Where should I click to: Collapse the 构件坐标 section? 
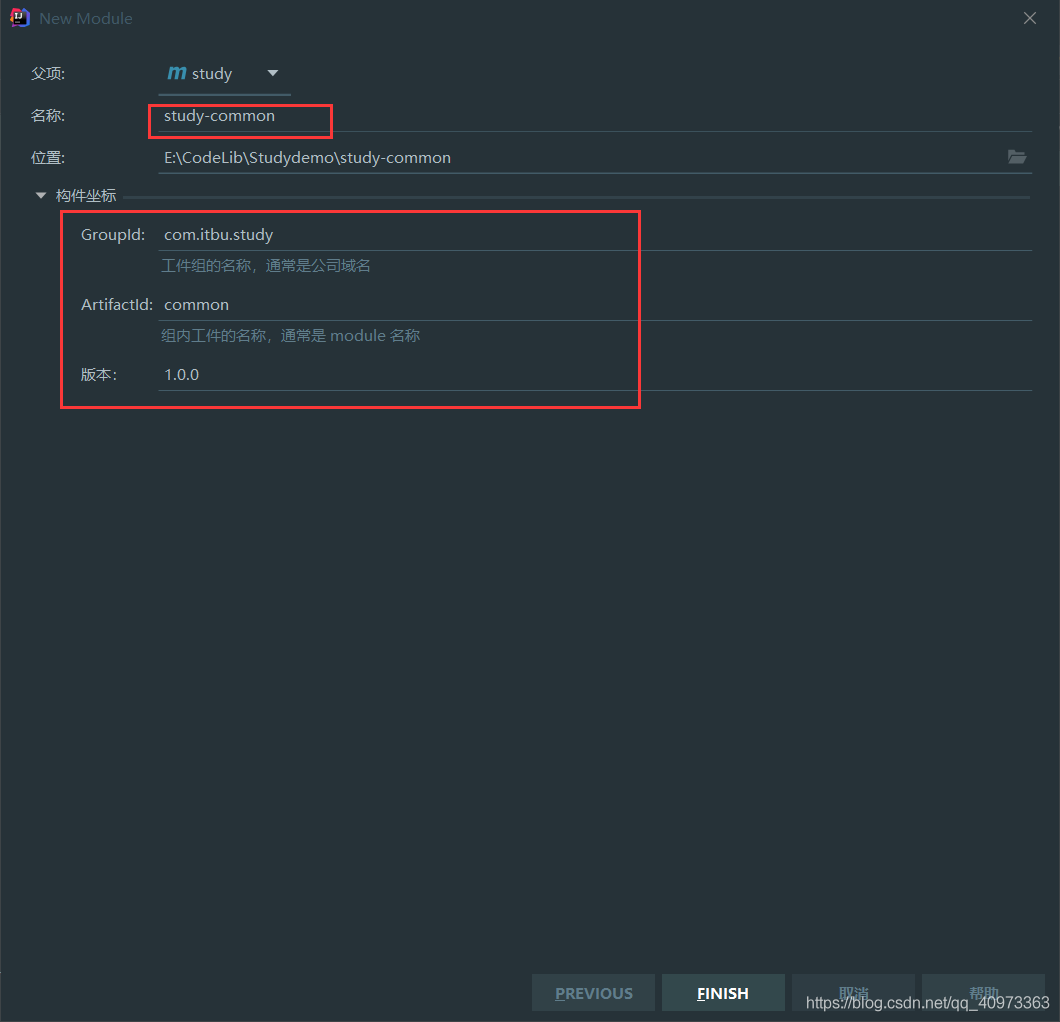click(40, 195)
